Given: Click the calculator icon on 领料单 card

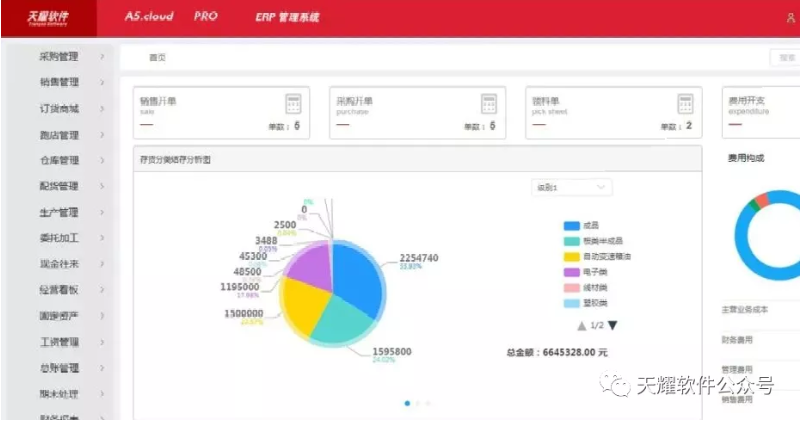Looking at the screenshot, I should pyautogui.click(x=685, y=104).
